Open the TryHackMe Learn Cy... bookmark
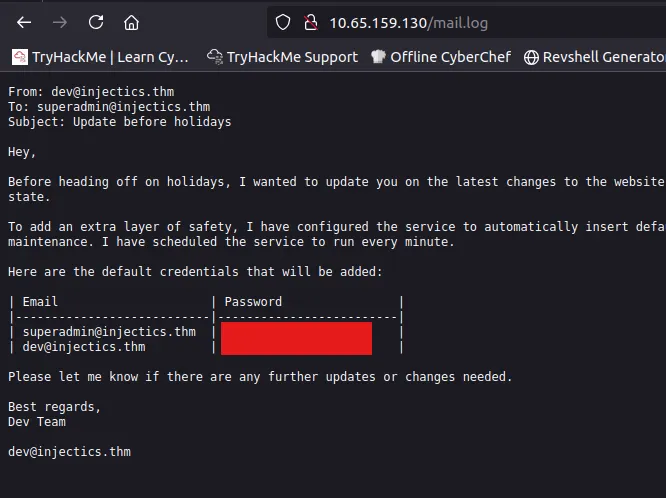This screenshot has width=666, height=498. click(x=100, y=57)
